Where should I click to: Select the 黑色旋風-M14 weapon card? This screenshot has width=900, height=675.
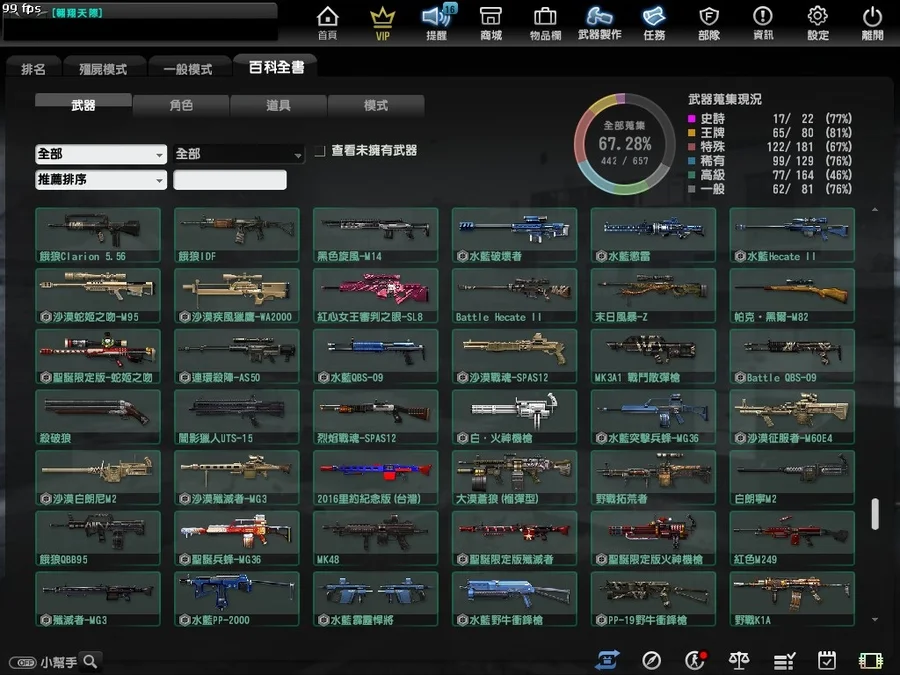(x=375, y=235)
